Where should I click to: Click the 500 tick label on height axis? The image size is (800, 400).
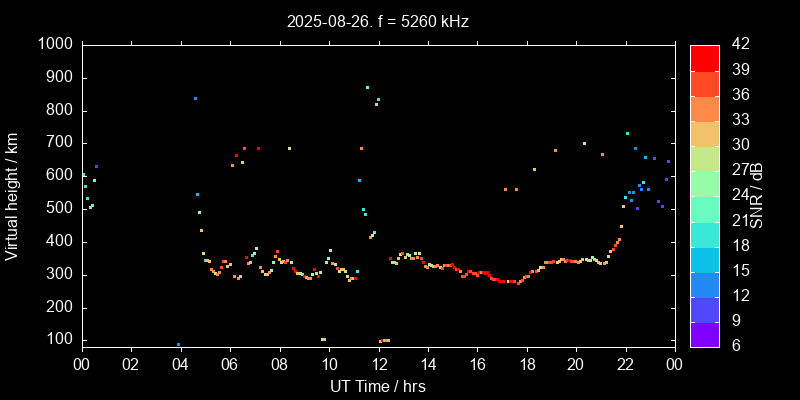(x=58, y=208)
